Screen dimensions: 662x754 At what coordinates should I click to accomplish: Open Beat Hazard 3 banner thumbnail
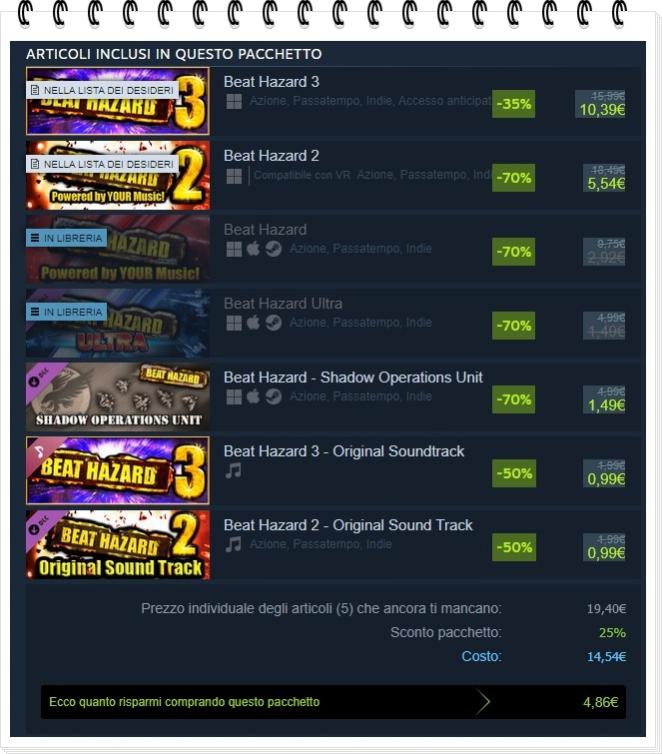[x=118, y=101]
